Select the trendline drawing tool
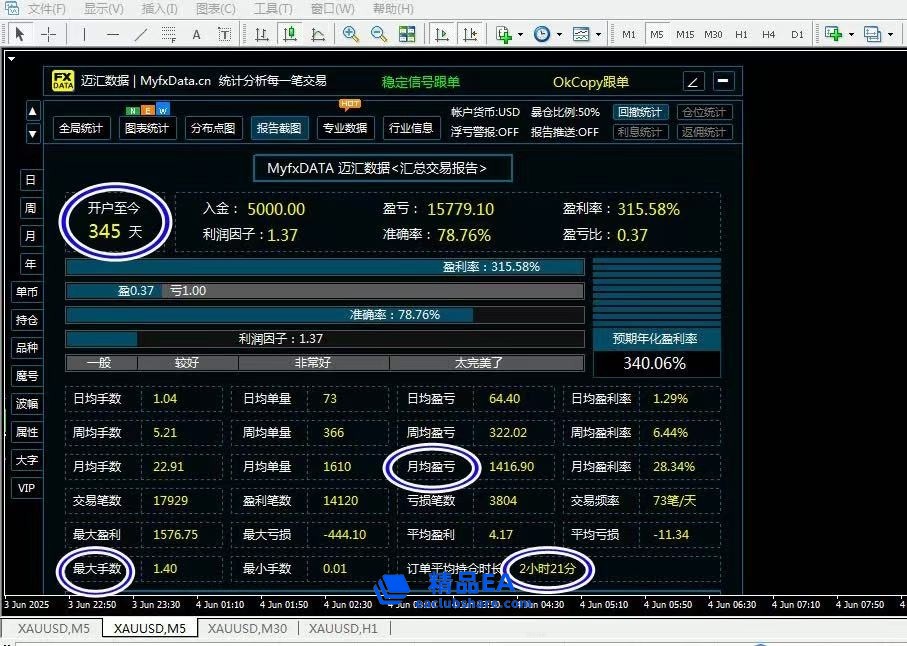 [x=141, y=35]
